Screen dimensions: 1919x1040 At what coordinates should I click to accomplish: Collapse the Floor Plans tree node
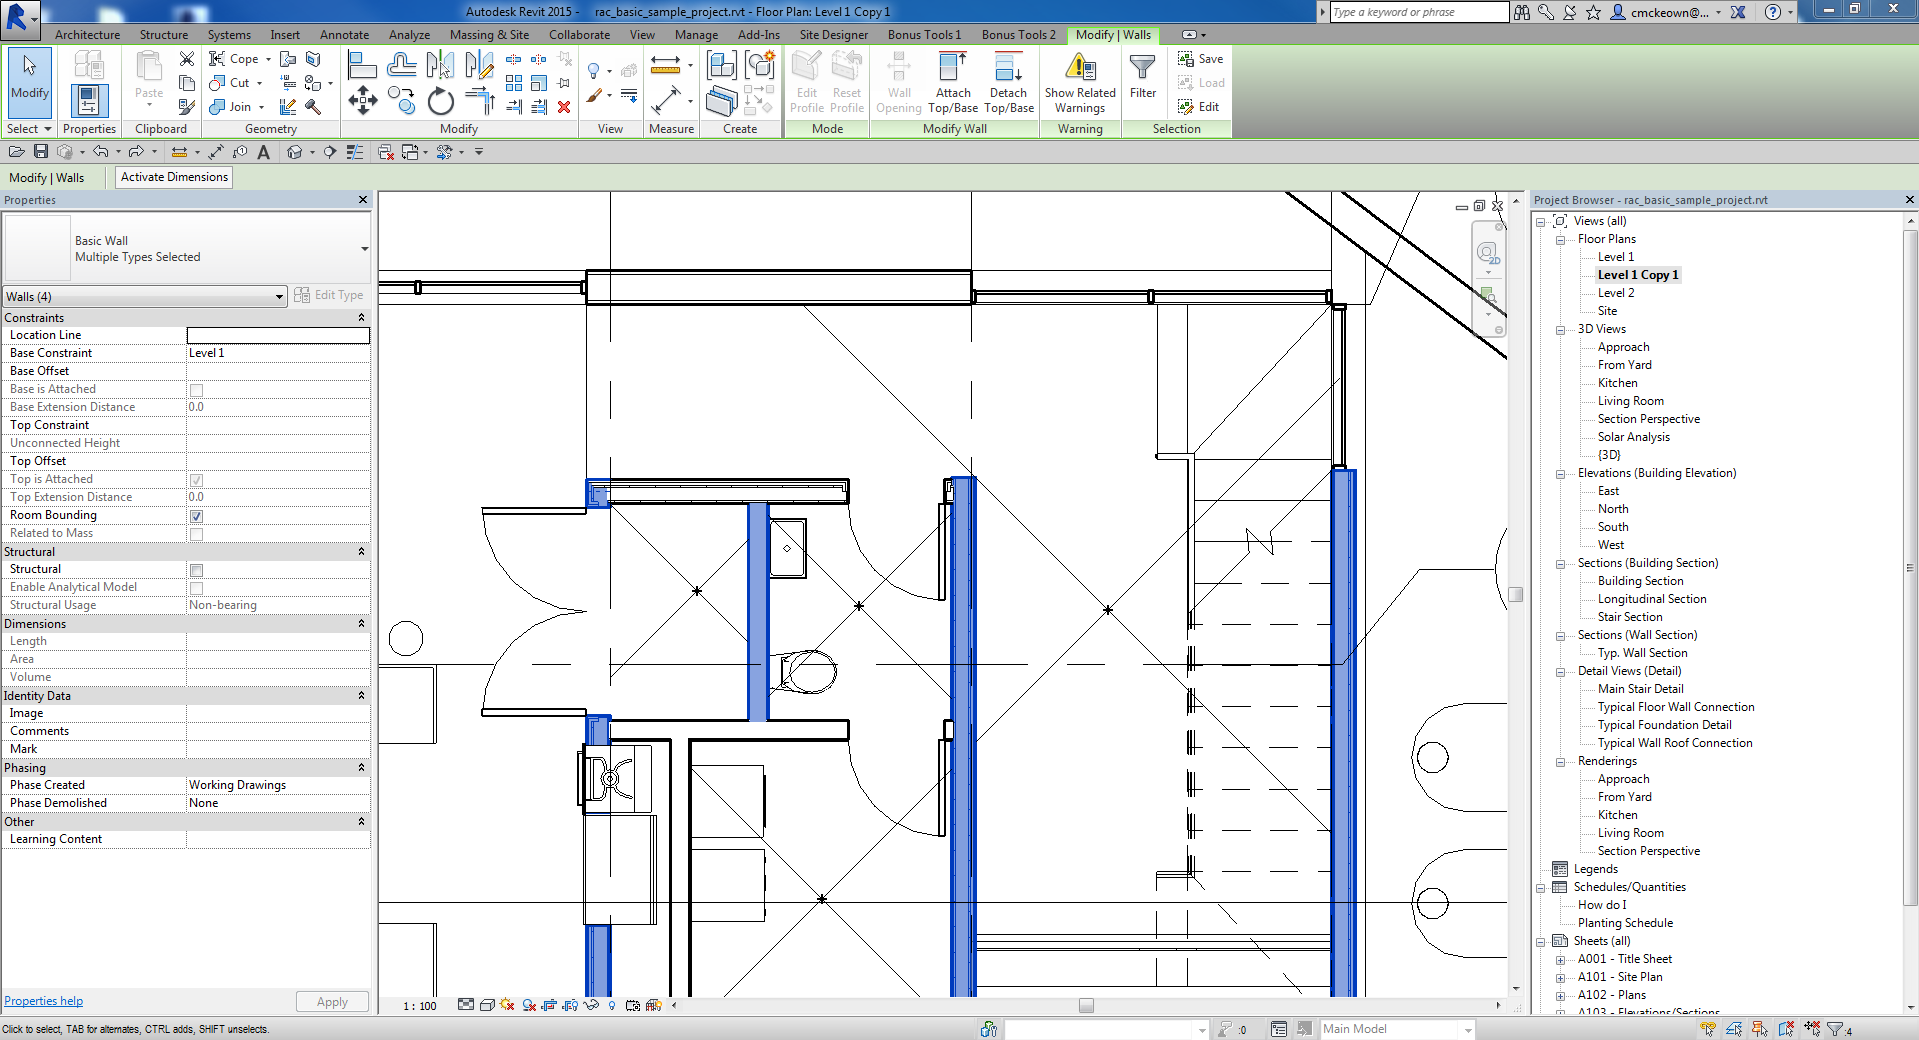(x=1561, y=239)
